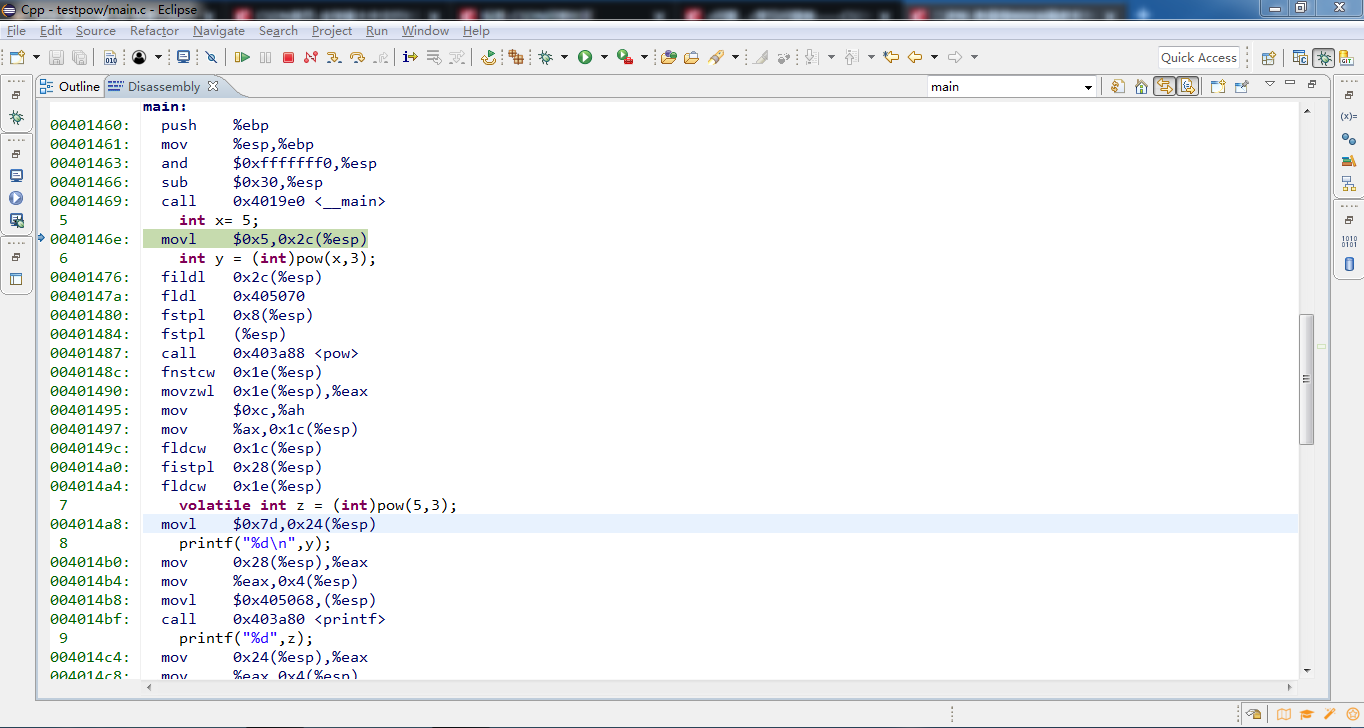Click the Open Console monitor icon
1364x728 pixels.
pyautogui.click(x=184, y=58)
